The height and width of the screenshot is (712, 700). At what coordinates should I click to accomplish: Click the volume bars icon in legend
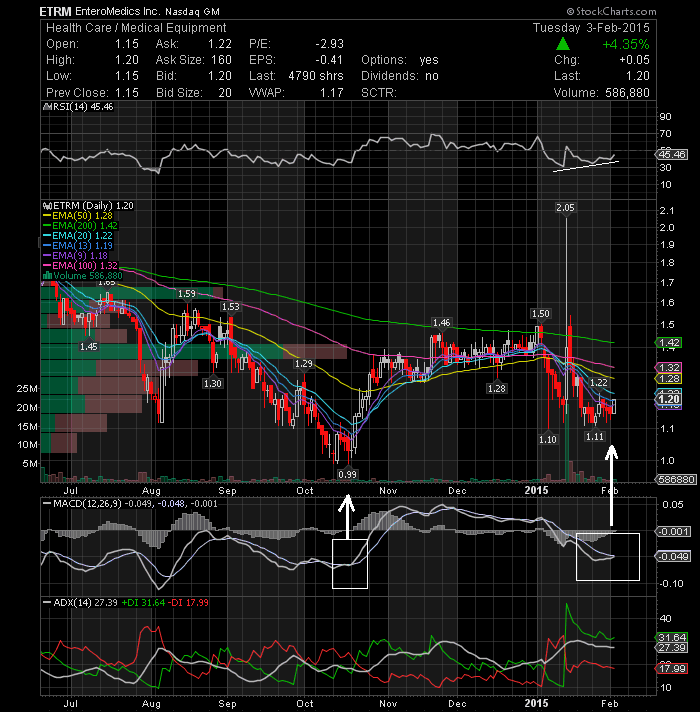(x=47, y=276)
